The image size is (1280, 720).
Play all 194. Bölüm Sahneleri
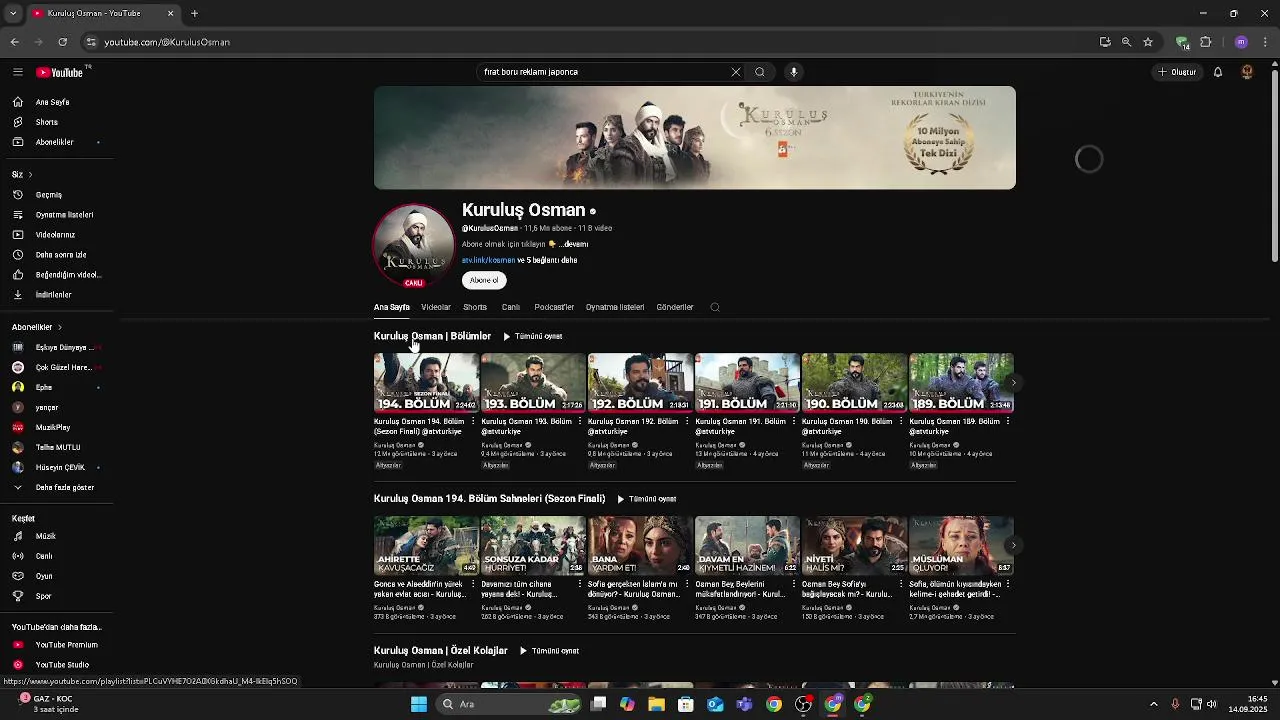click(647, 499)
